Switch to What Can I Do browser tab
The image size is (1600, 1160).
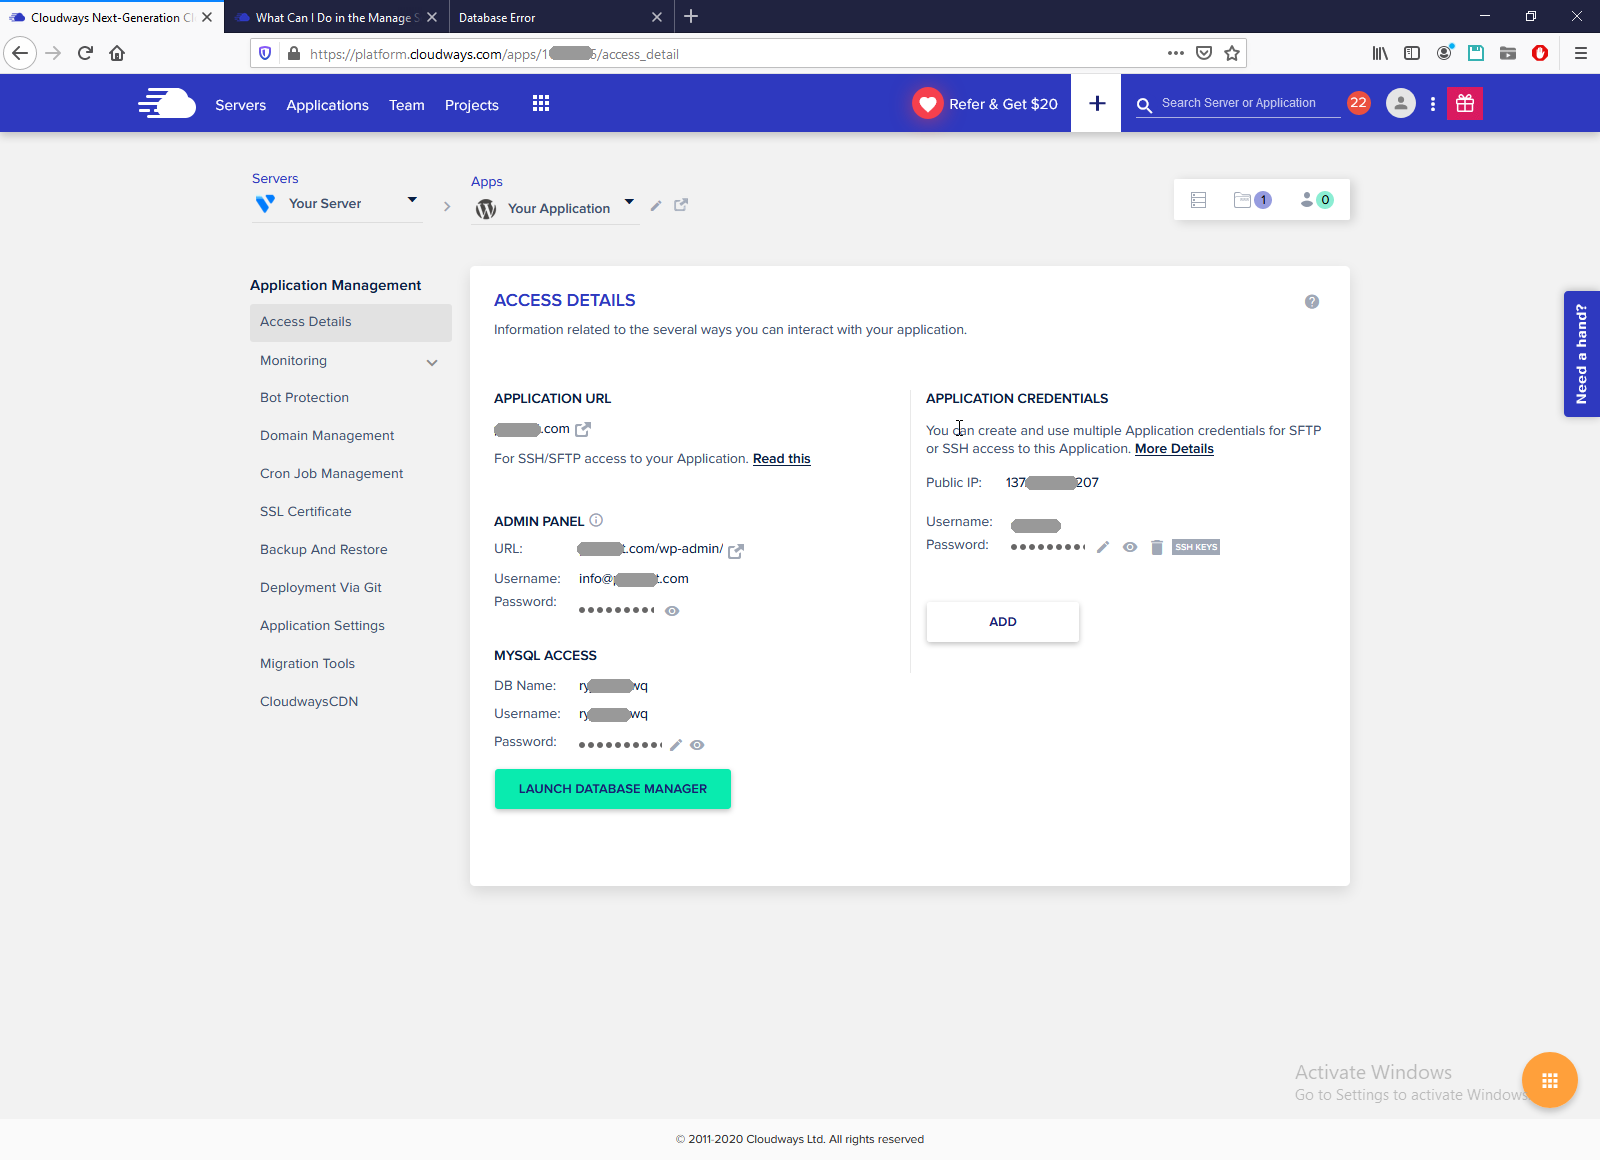pyautogui.click(x=337, y=17)
